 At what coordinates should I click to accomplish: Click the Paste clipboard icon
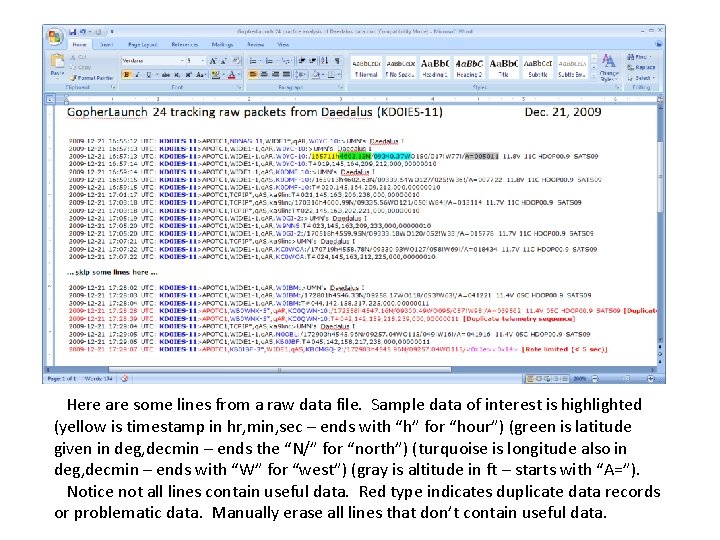[57, 61]
